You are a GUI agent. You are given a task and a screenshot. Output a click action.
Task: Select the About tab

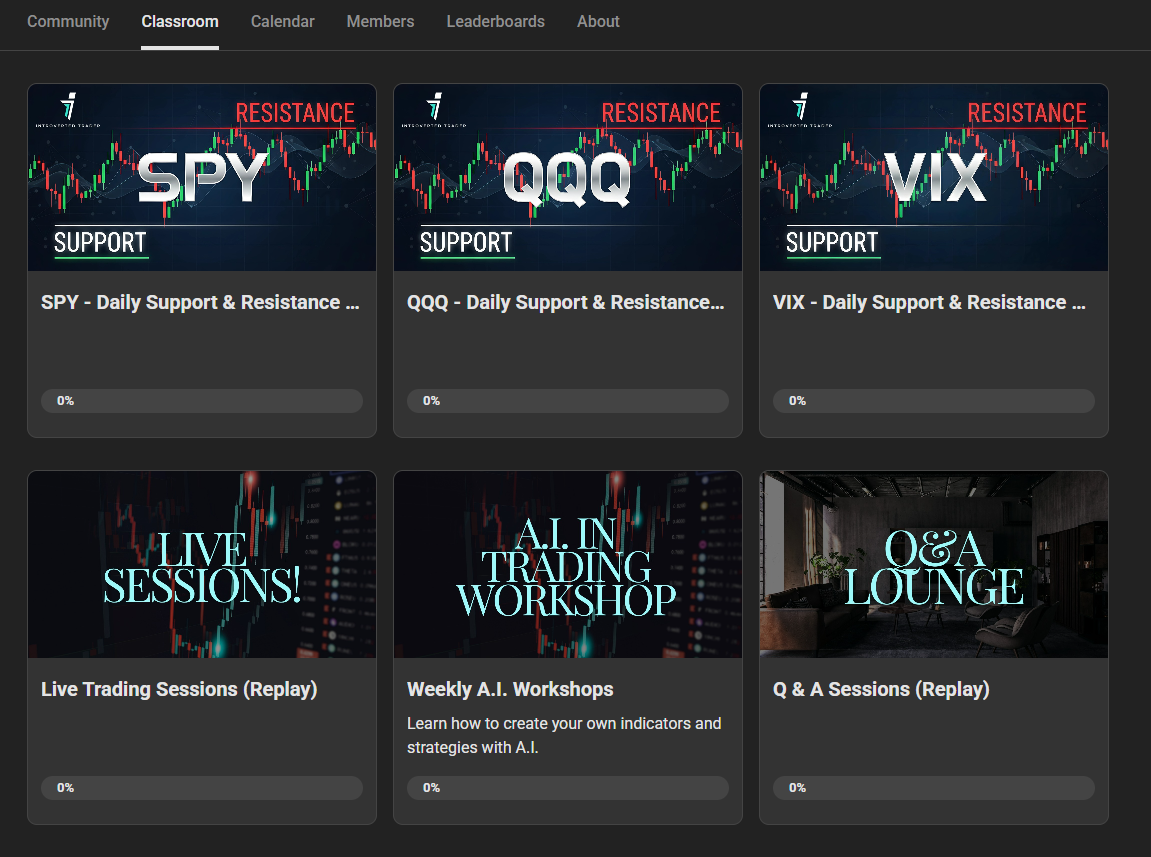click(598, 21)
